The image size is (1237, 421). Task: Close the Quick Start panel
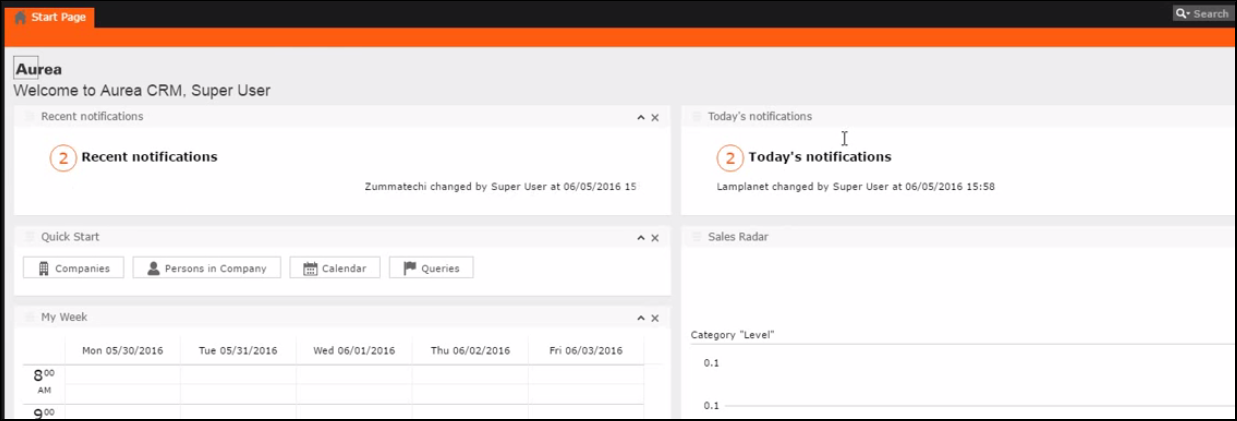[x=655, y=238]
